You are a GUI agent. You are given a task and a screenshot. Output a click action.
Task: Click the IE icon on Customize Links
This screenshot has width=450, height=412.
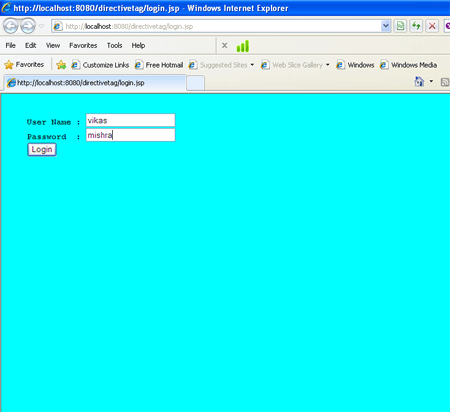coord(76,65)
